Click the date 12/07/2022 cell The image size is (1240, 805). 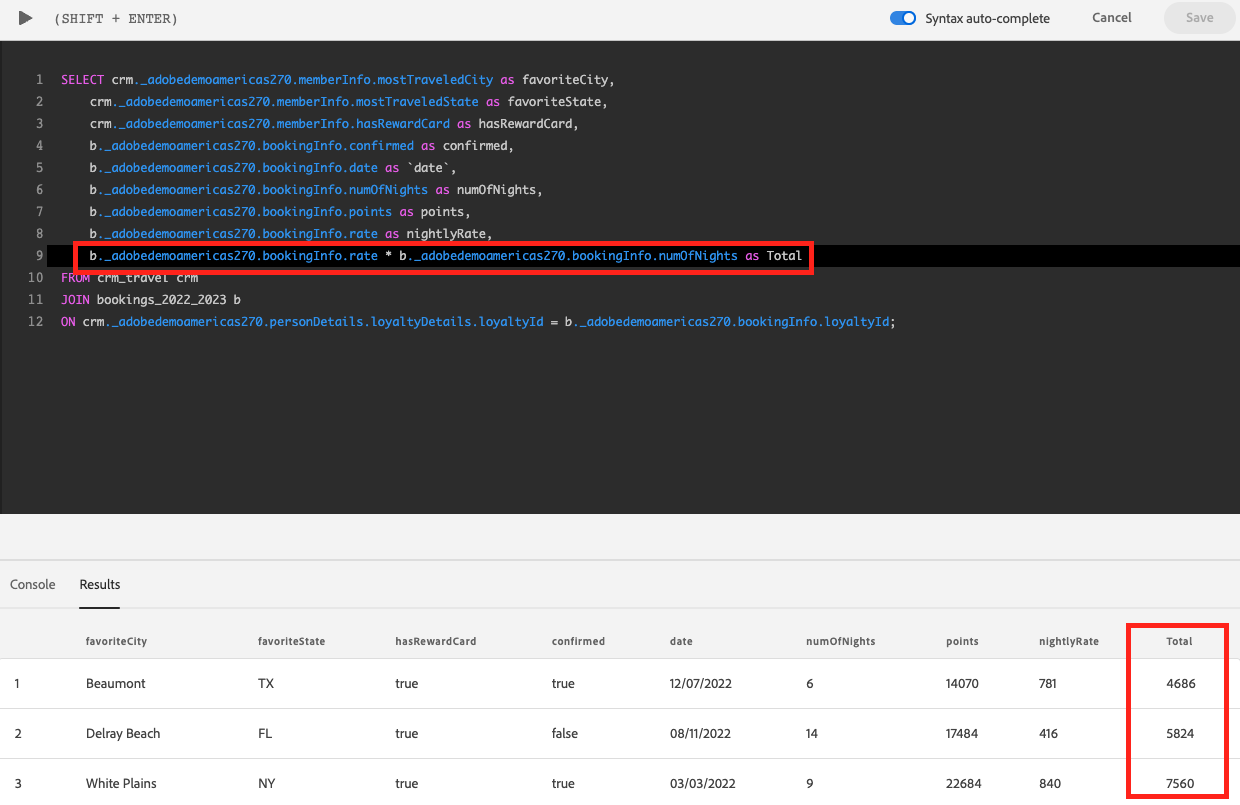(x=701, y=684)
